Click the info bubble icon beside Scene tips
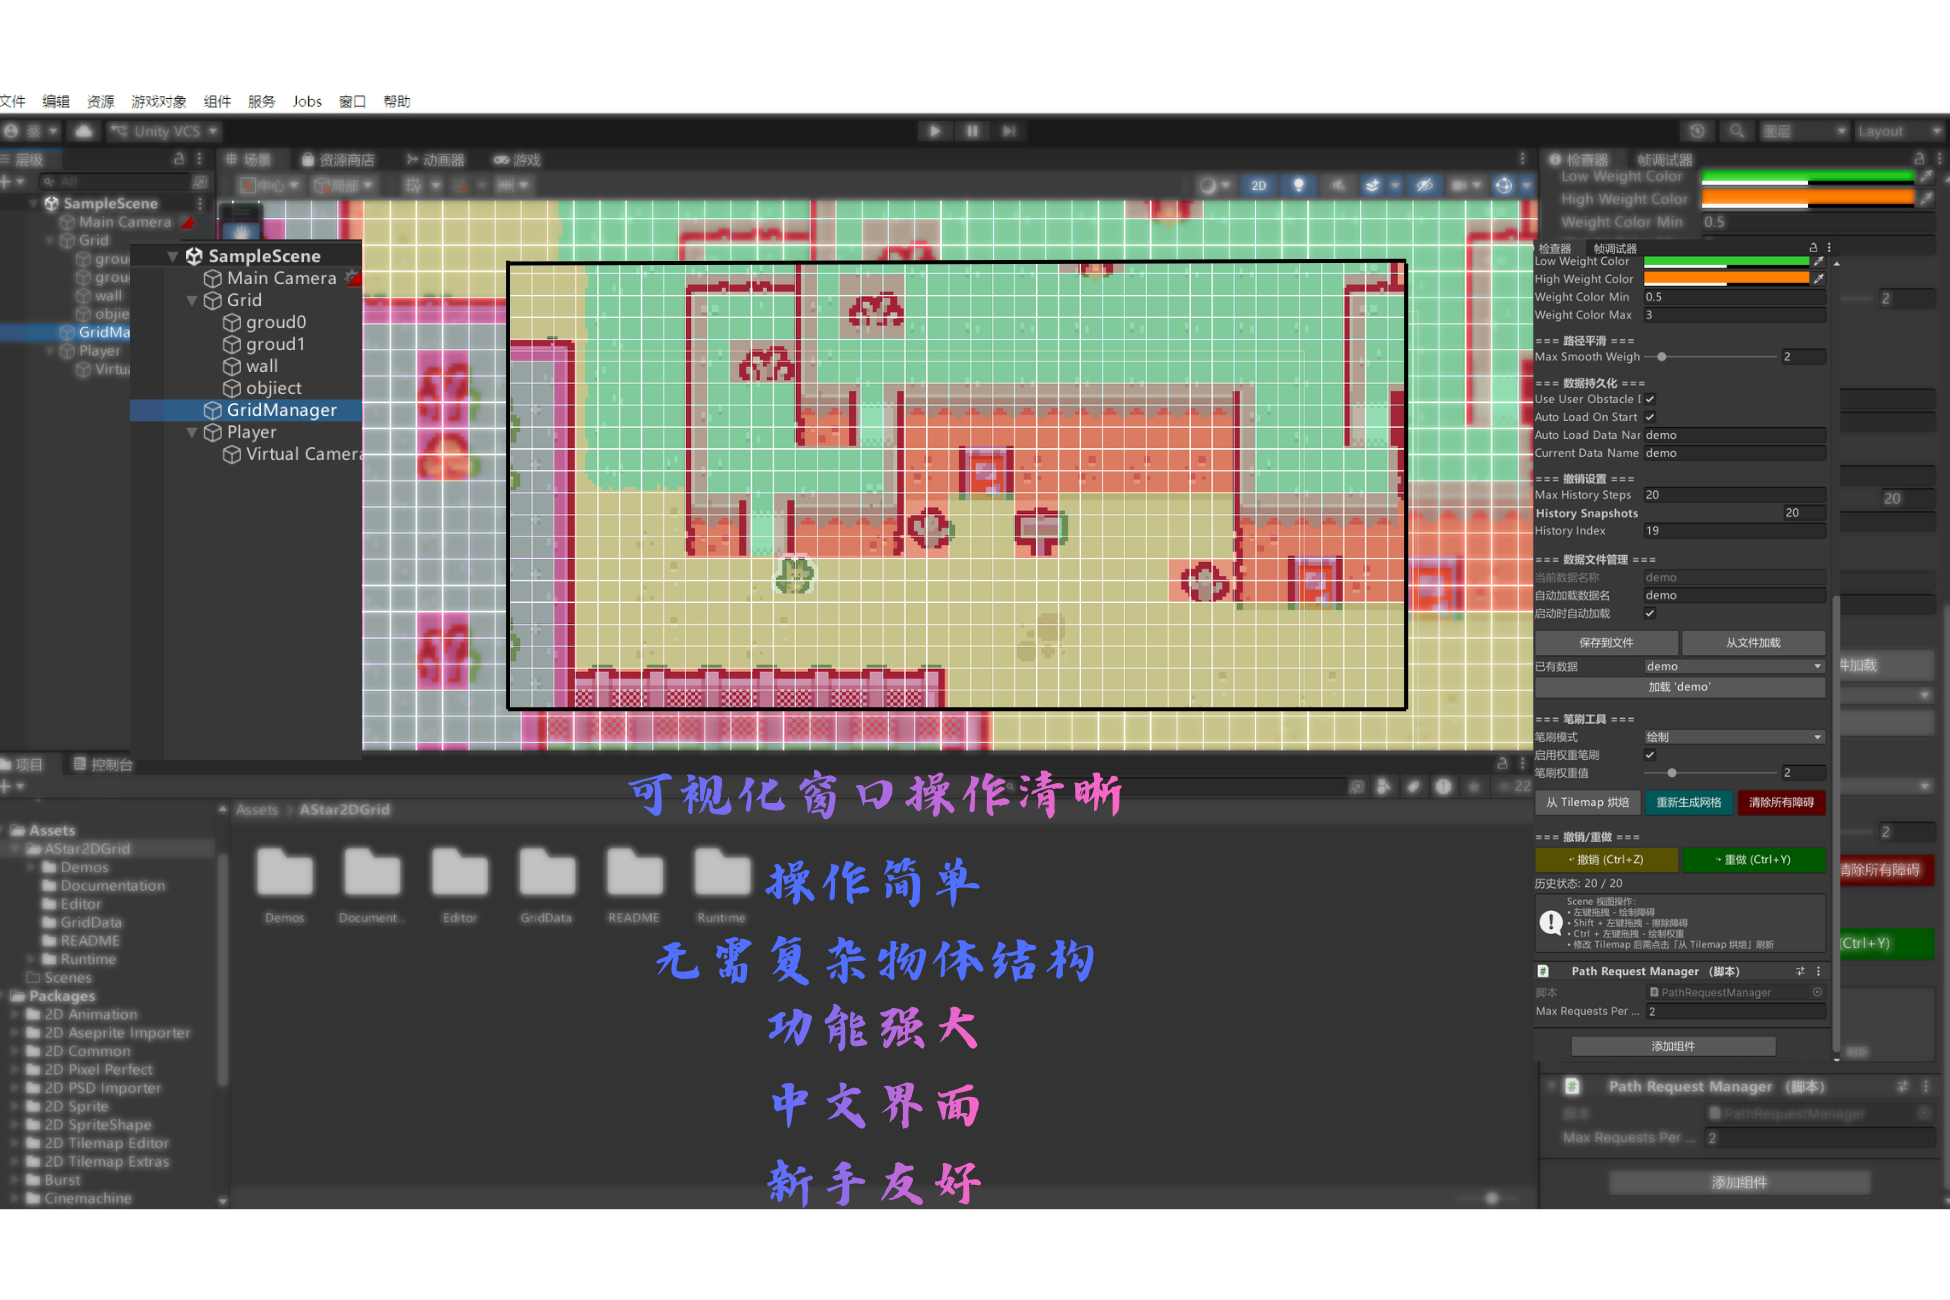The width and height of the screenshot is (1950, 1300). point(1551,922)
